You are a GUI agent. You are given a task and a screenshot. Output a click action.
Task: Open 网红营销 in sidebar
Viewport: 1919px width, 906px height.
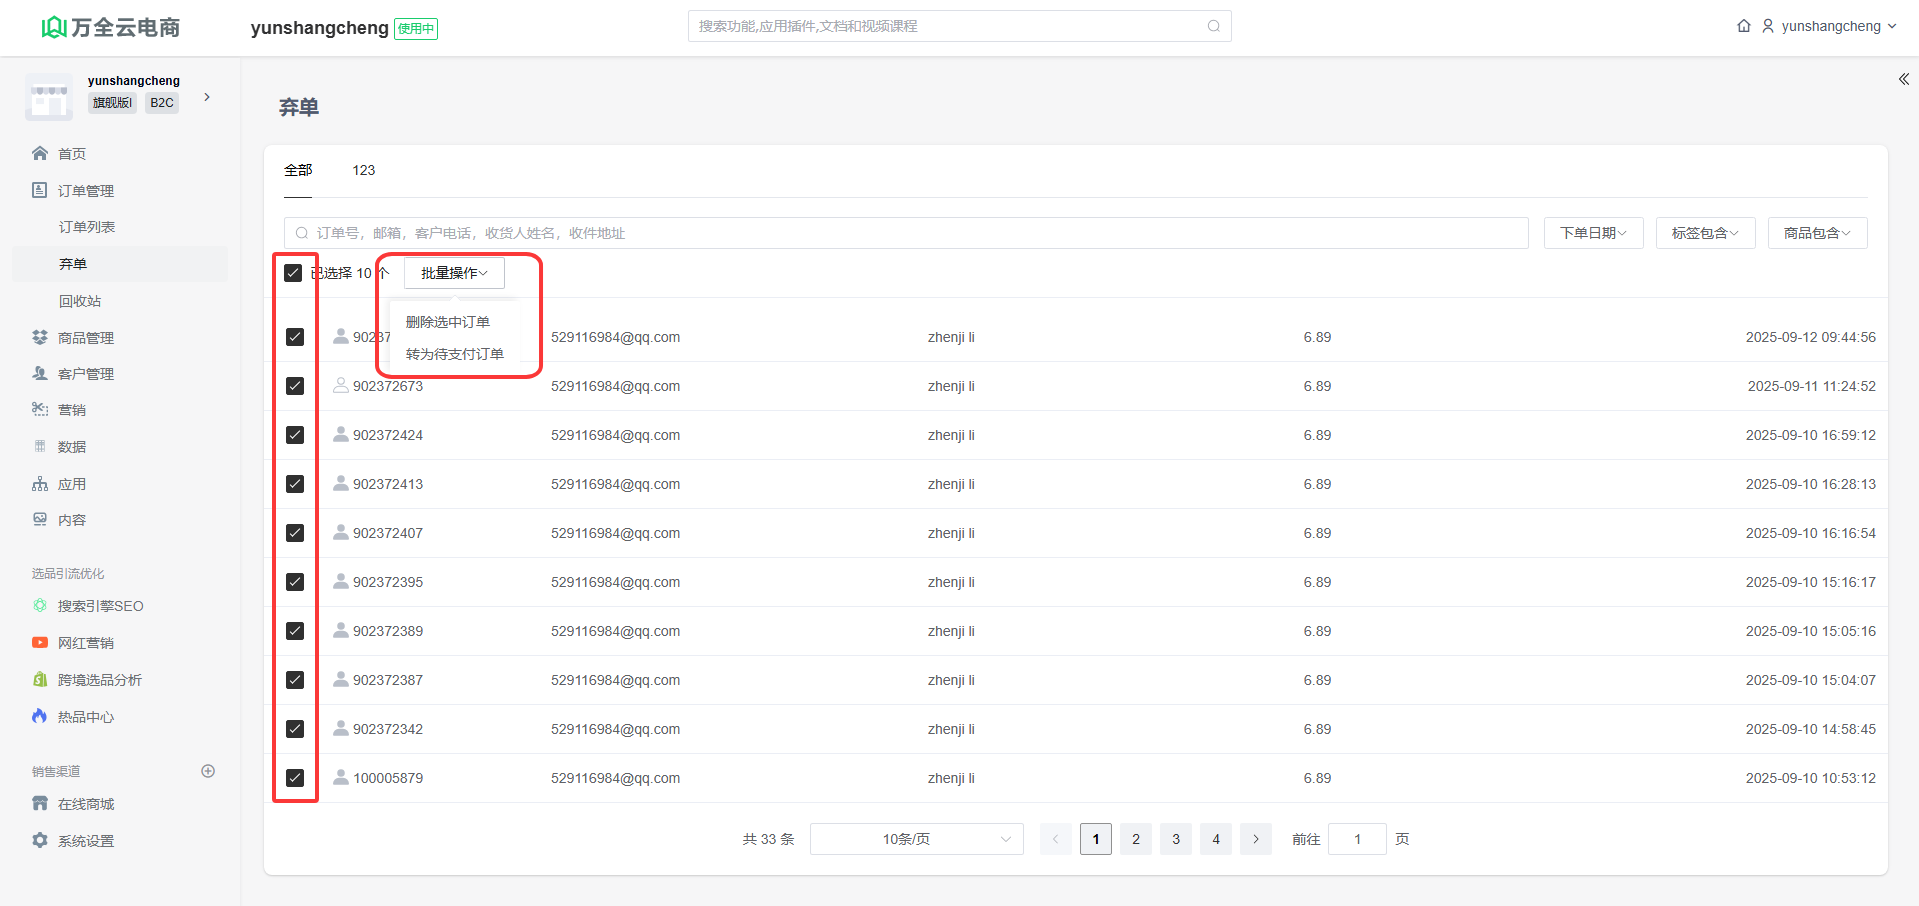point(85,643)
